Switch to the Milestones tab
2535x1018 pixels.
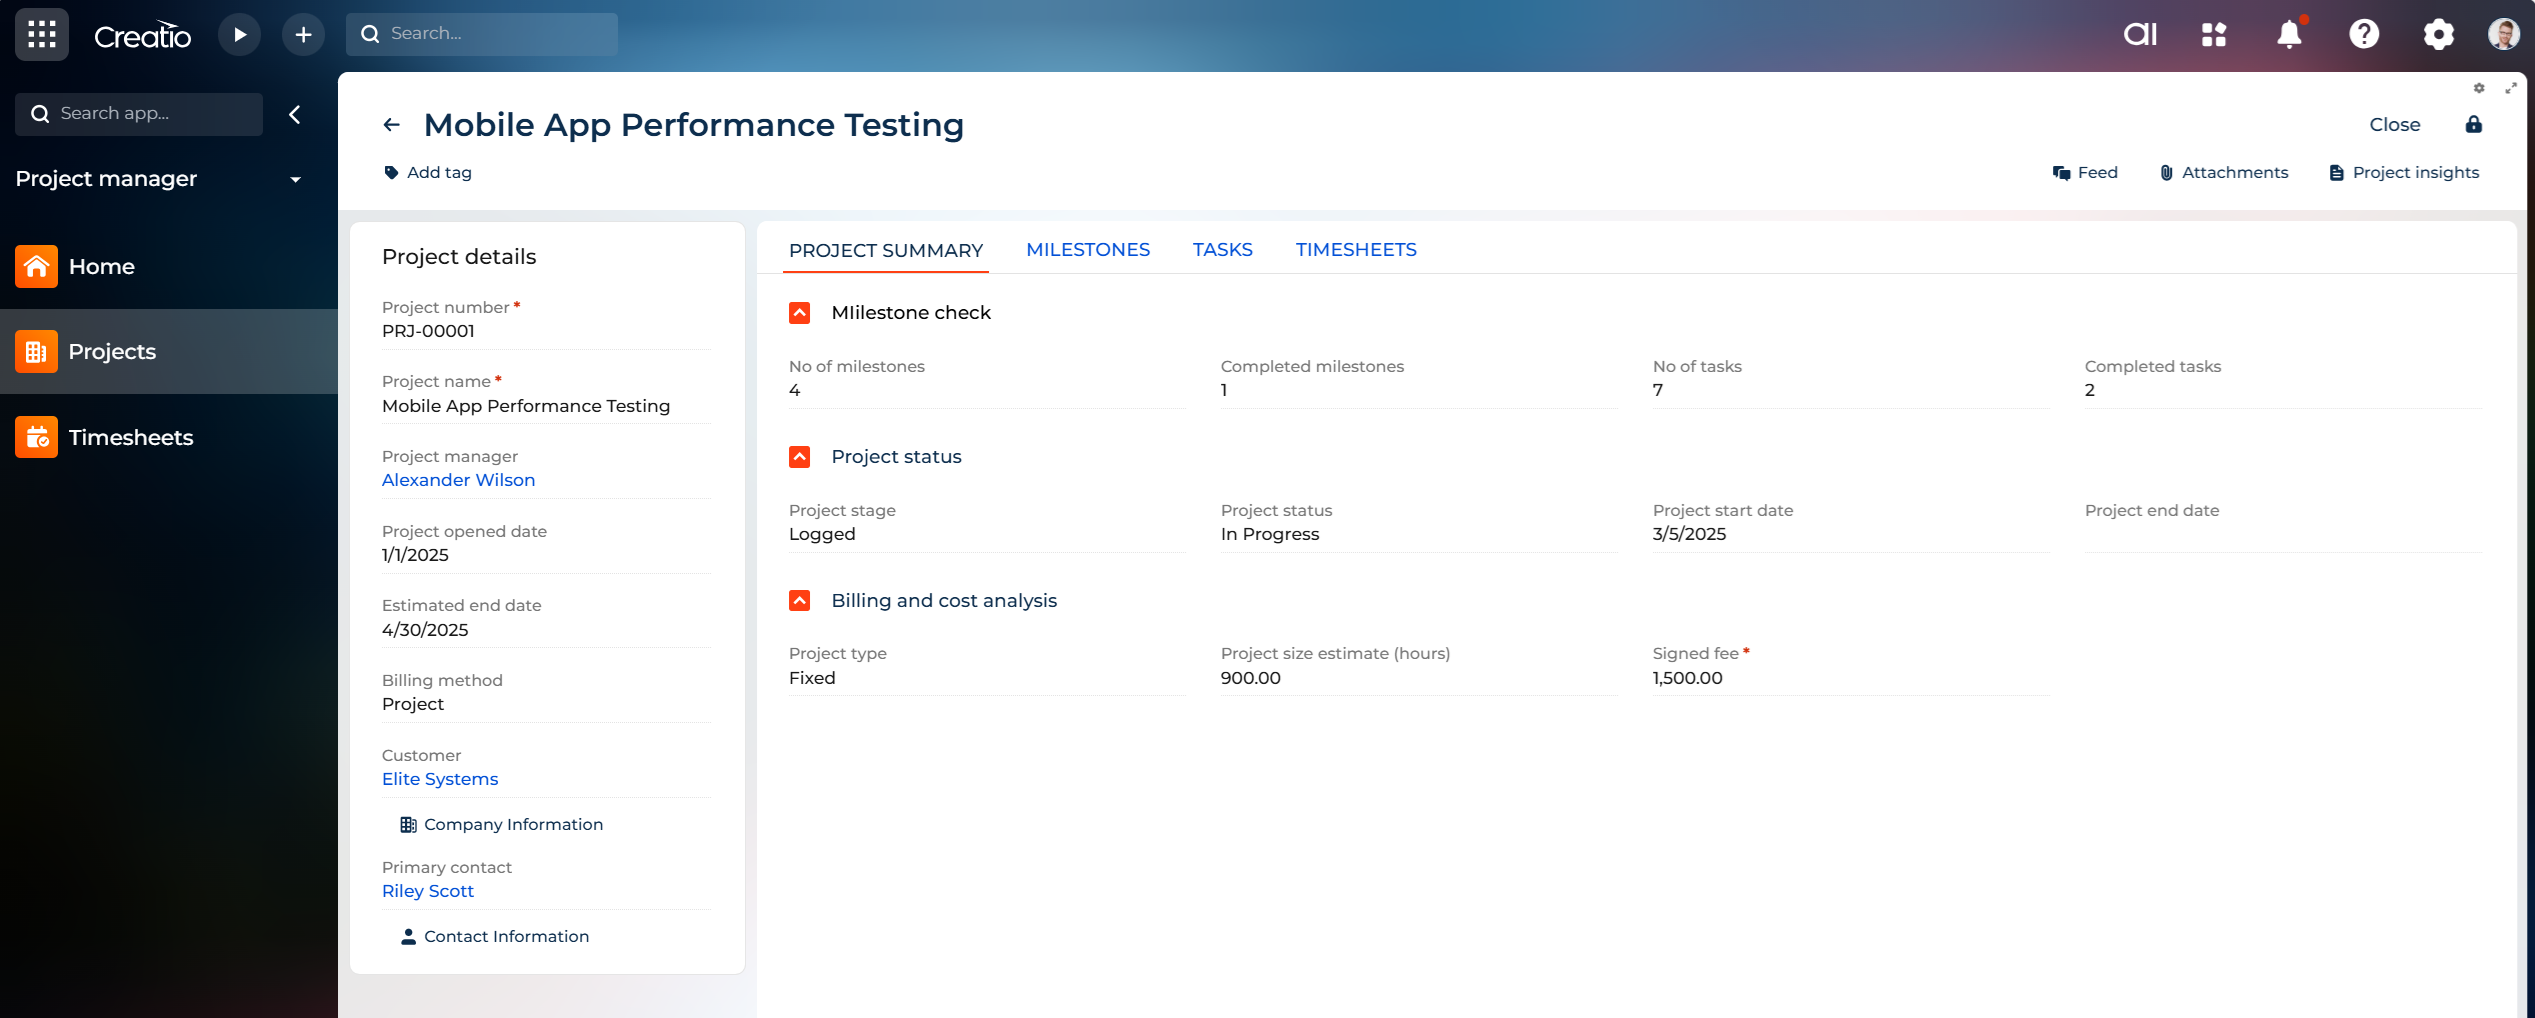coord(1088,250)
